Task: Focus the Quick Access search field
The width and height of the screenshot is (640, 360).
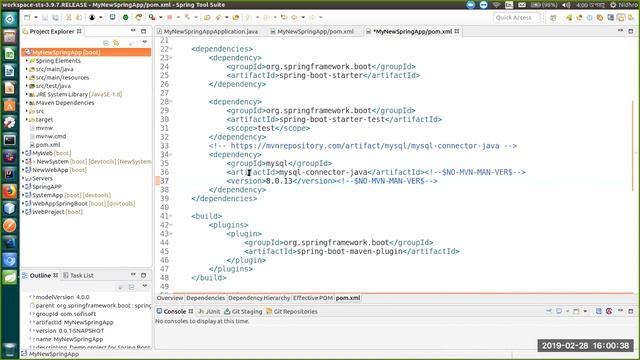Action: [516, 18]
